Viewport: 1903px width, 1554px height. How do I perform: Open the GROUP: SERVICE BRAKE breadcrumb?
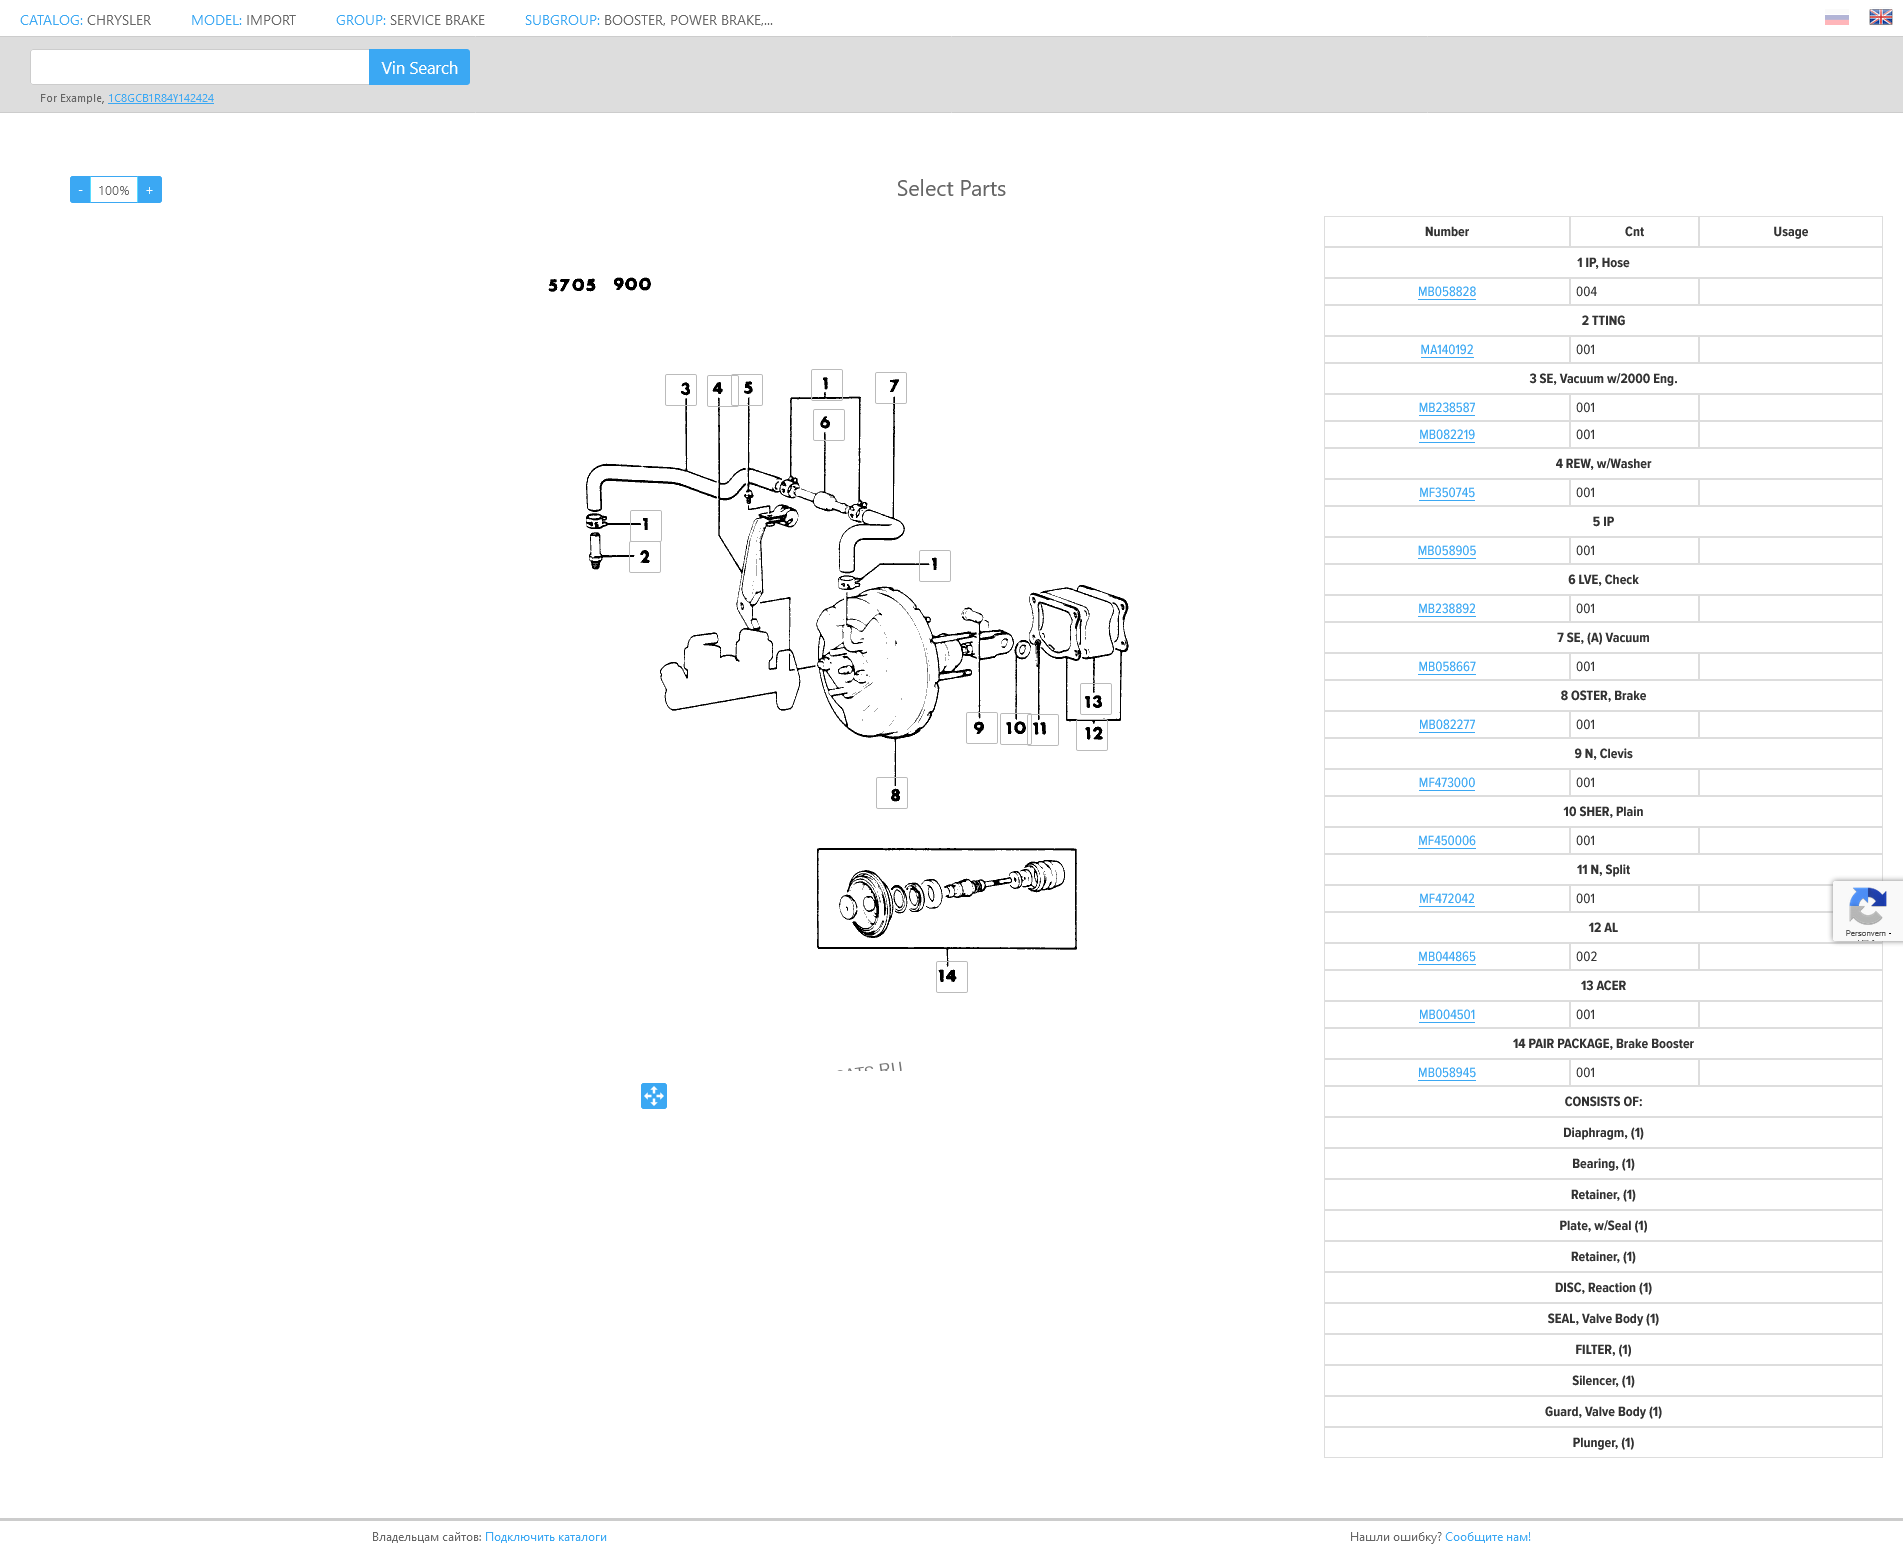(x=410, y=20)
